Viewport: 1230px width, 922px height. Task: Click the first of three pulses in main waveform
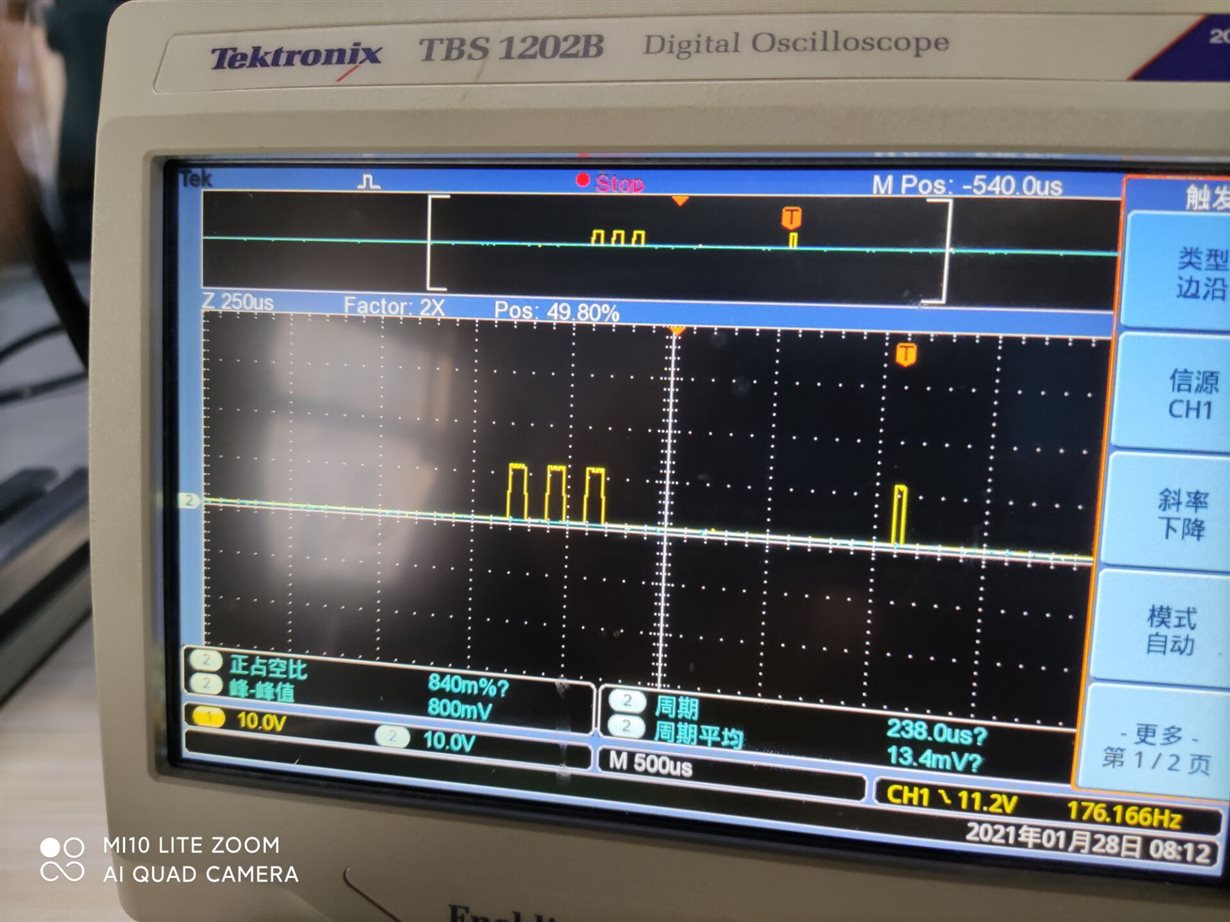coord(517,492)
